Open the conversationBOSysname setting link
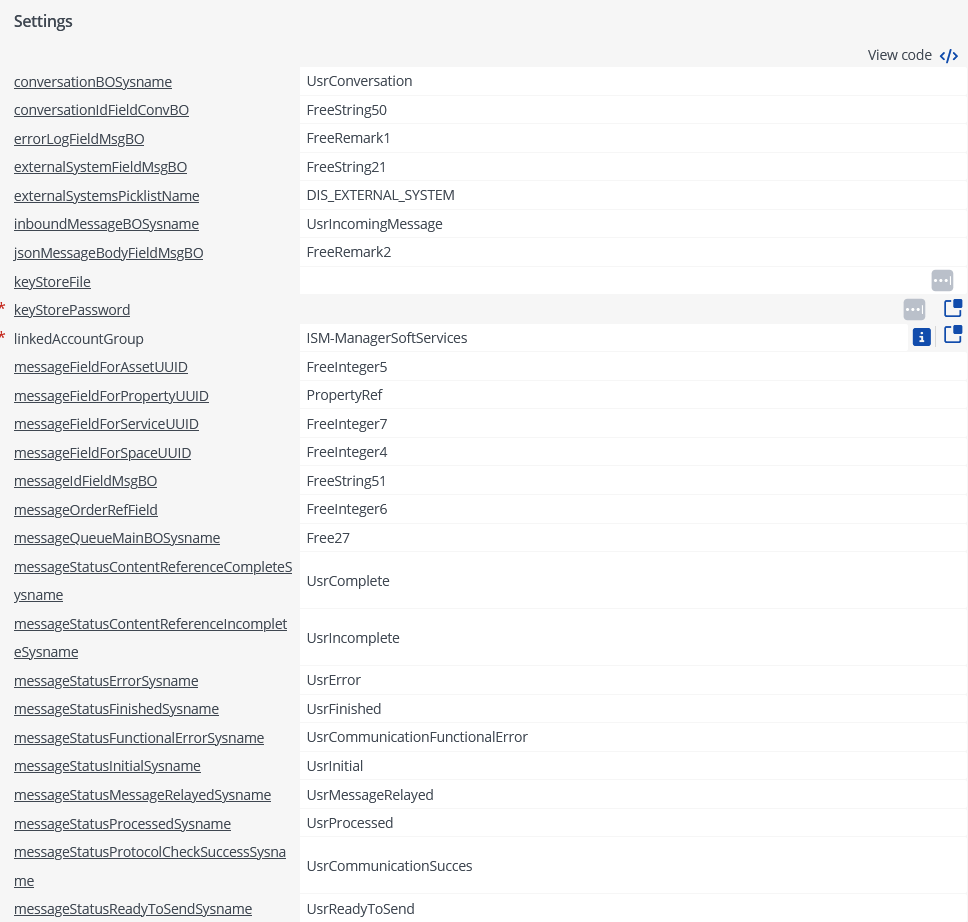 [93, 82]
